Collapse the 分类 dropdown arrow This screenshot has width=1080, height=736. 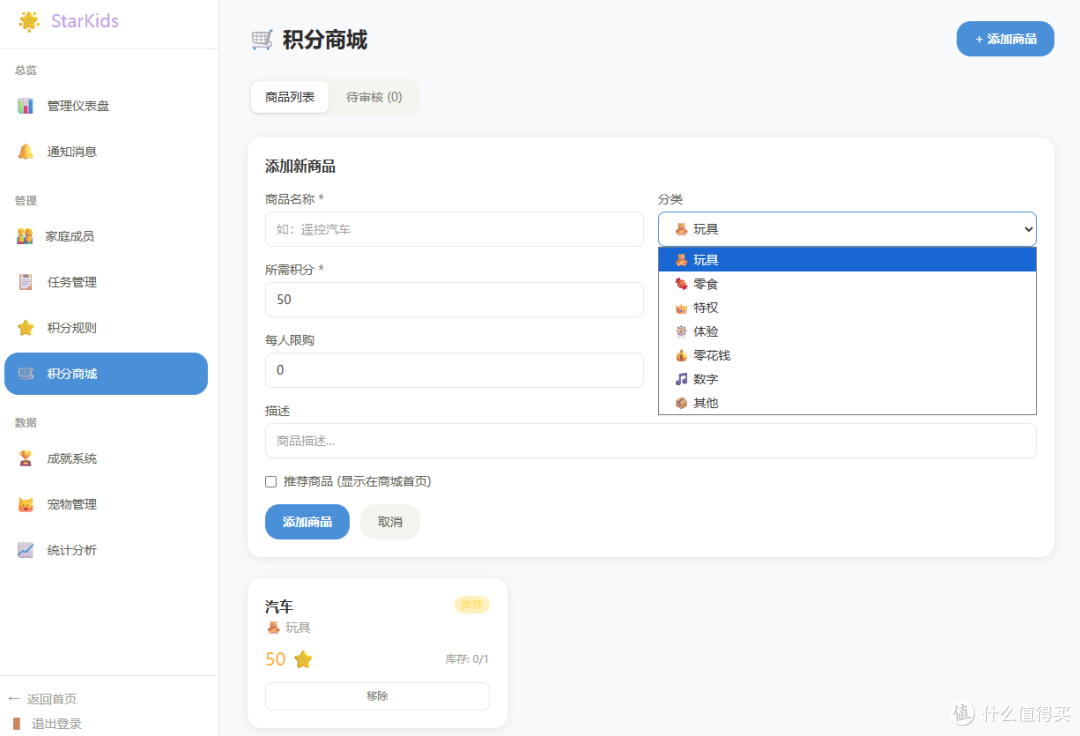1028,229
